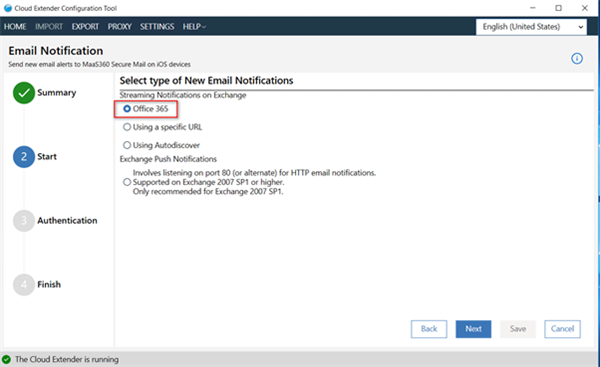Open the English (United States) language dropdown

pyautogui.click(x=531, y=27)
